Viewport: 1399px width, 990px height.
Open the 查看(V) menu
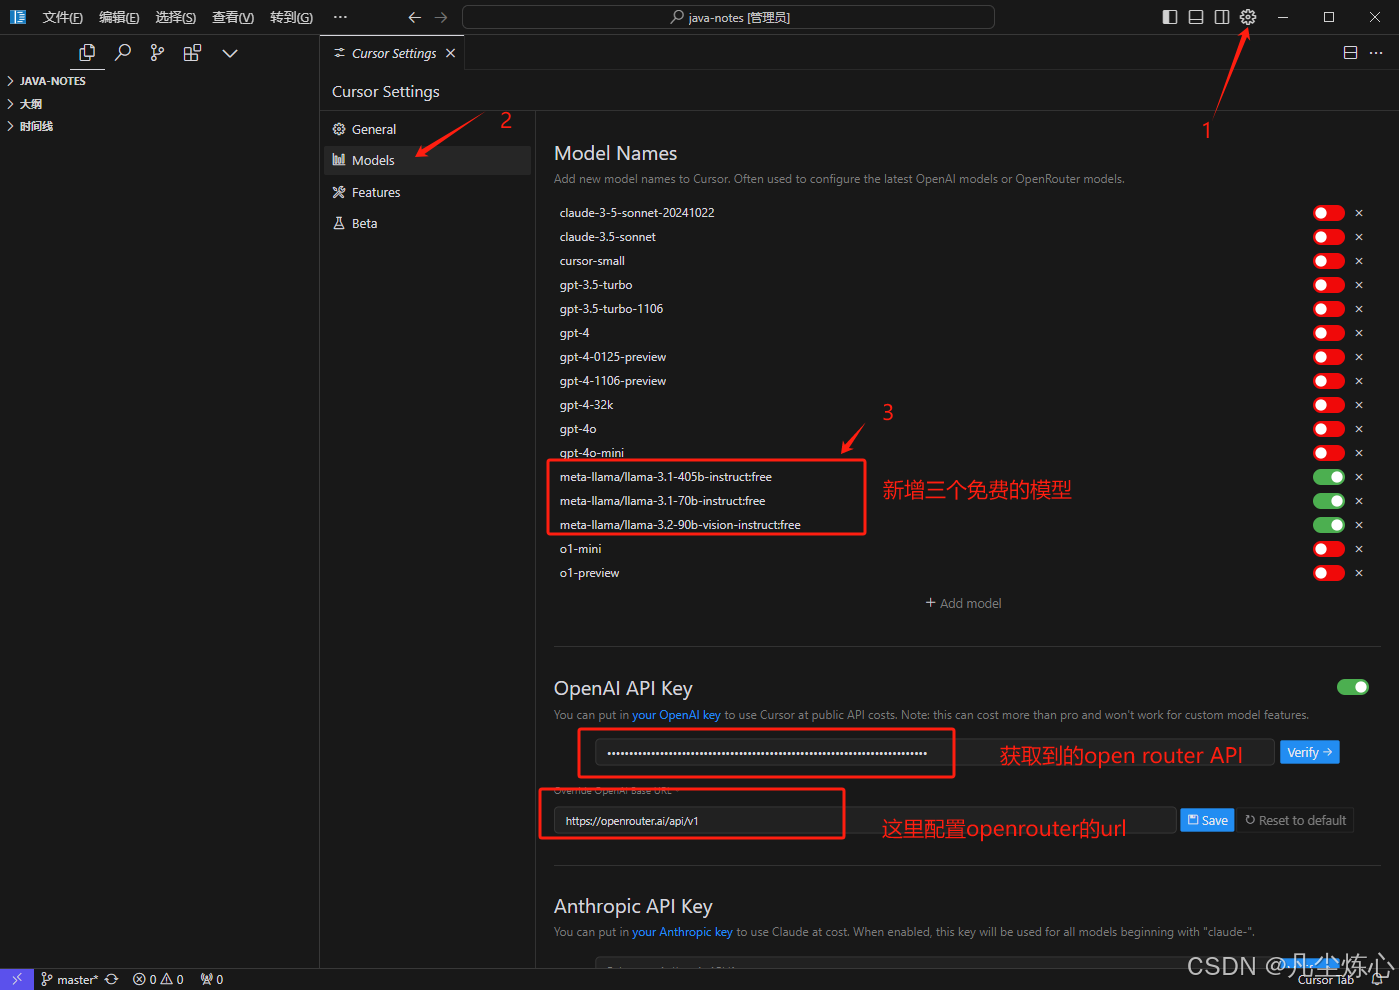[x=233, y=17]
